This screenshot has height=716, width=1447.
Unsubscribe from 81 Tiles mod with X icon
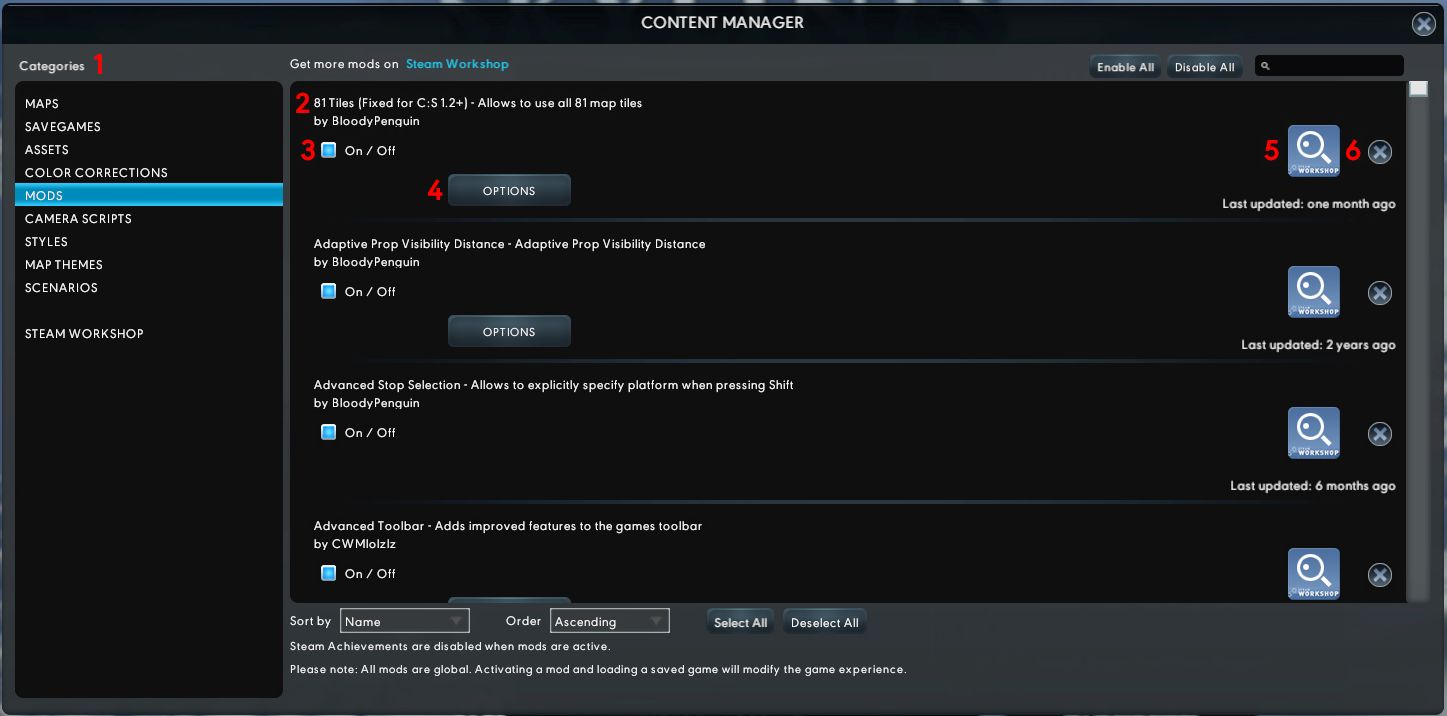(1380, 152)
